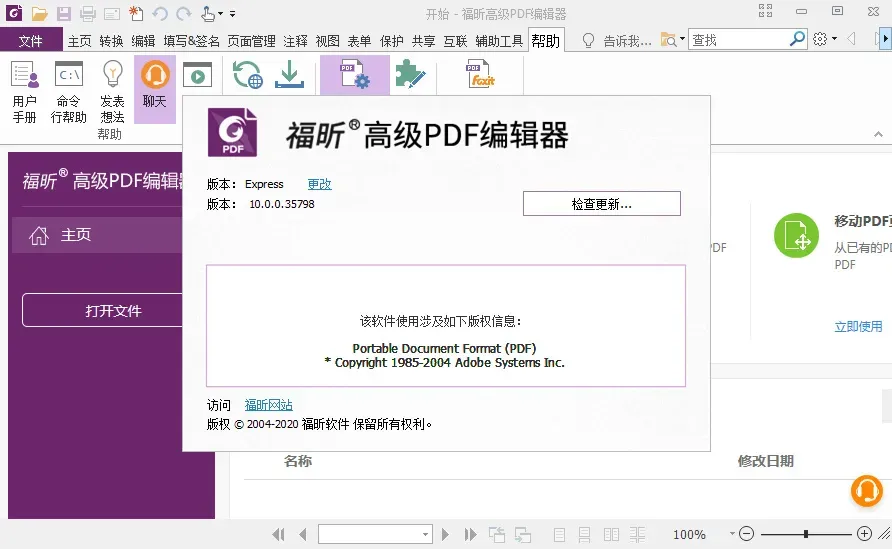Visit the 福昕网站 link
Screen dimensions: 892x549
click(x=269, y=405)
